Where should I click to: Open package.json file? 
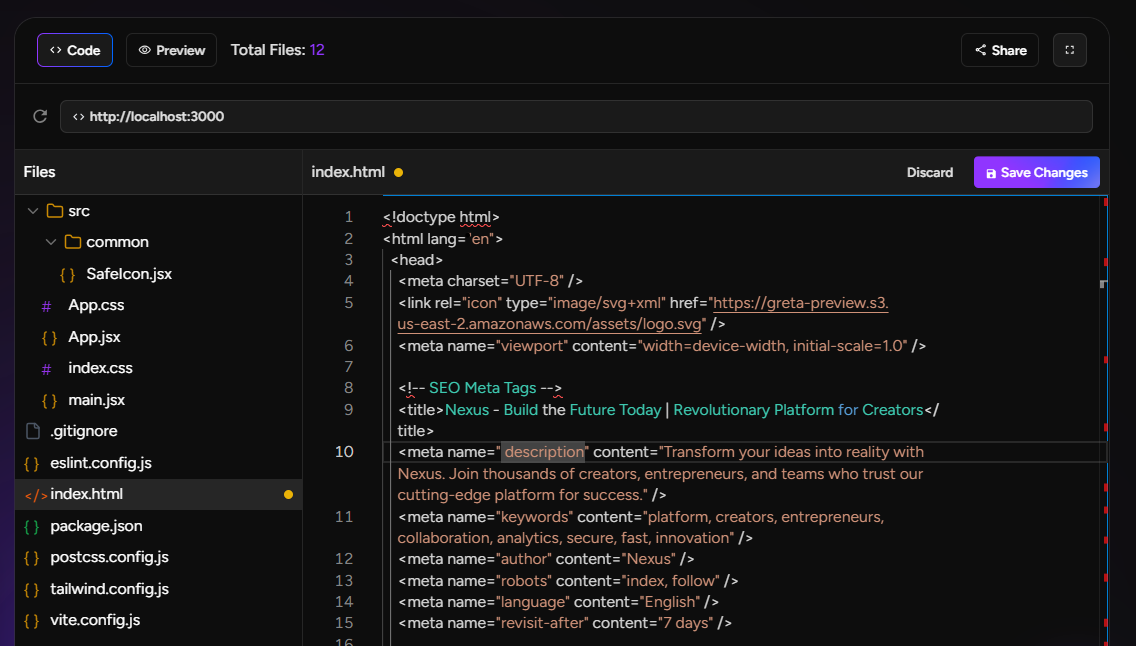pos(96,526)
